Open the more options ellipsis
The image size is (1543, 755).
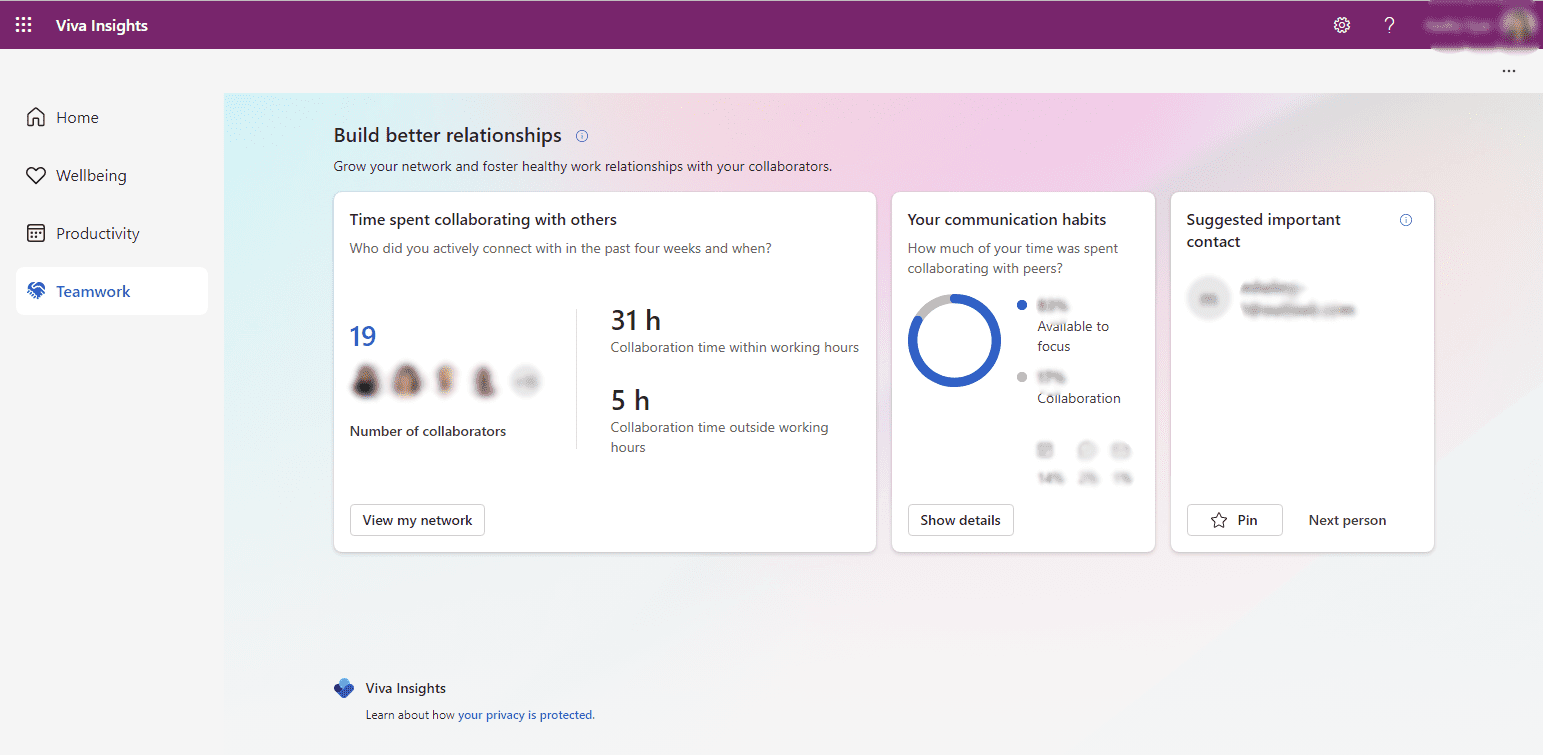point(1508,71)
